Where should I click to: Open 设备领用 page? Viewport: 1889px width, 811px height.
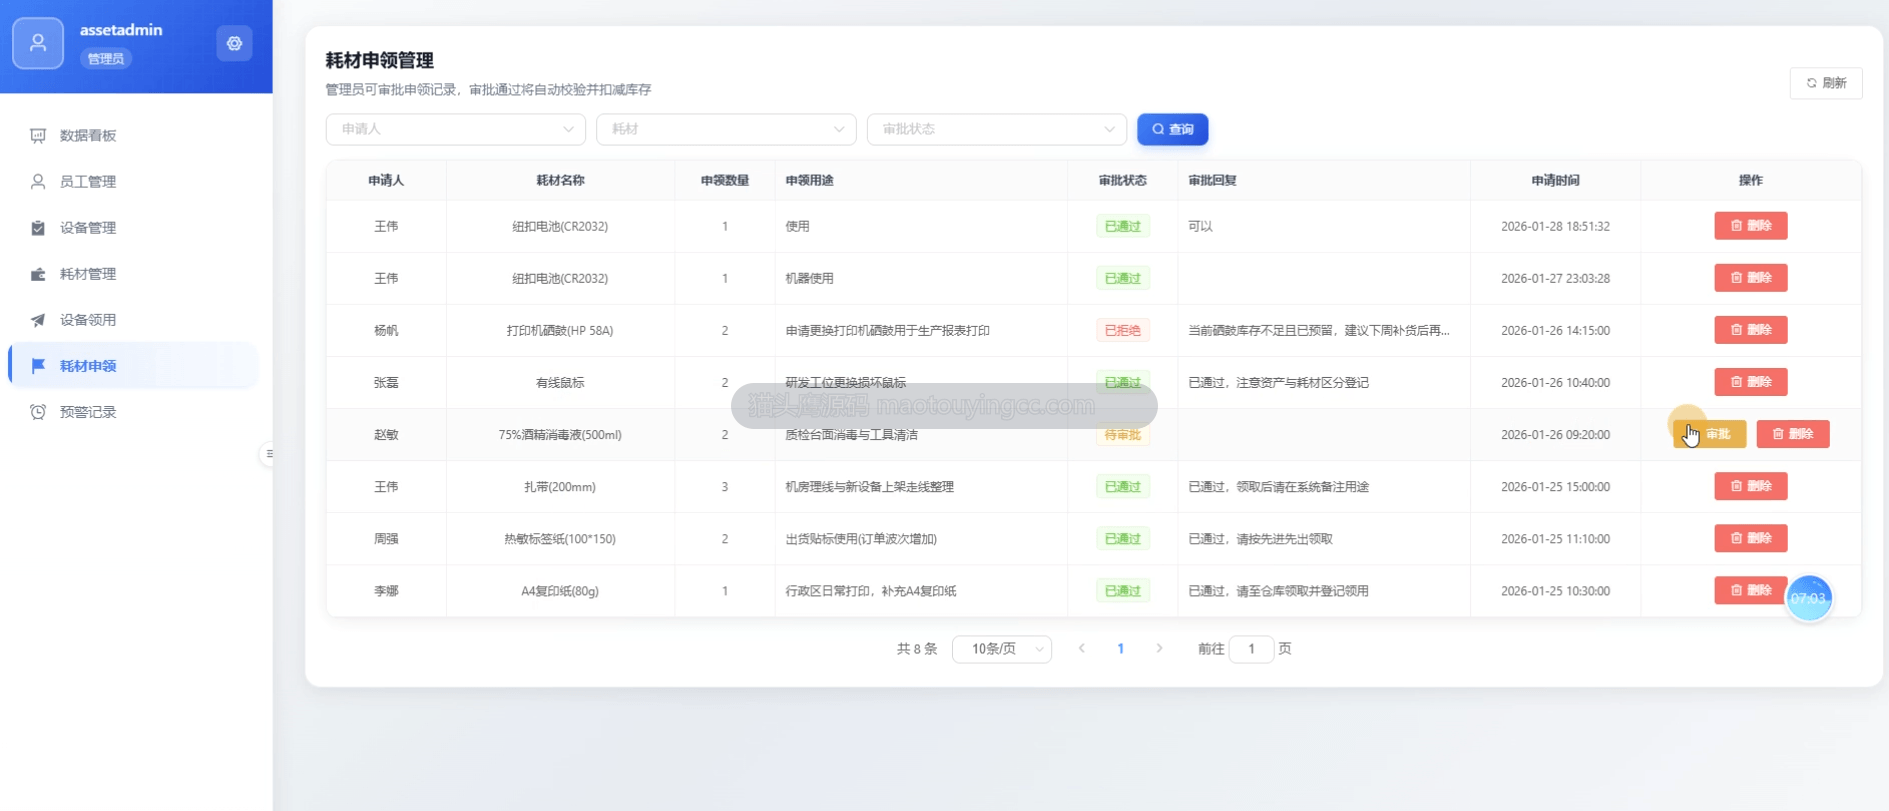tap(134, 319)
